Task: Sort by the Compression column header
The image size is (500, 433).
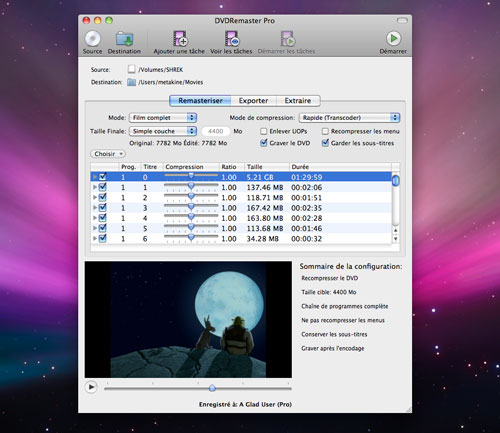Action: (x=191, y=167)
